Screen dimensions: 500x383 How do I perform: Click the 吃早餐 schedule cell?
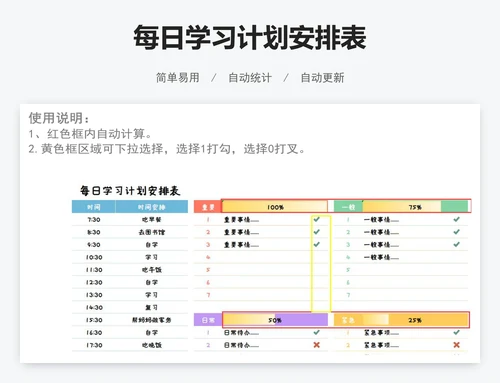[152, 220]
